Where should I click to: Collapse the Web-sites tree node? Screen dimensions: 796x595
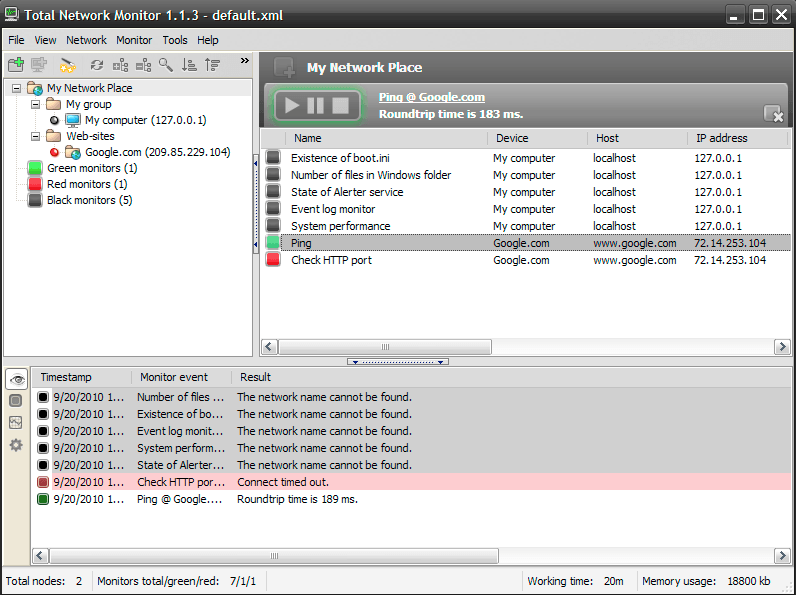click(35, 136)
